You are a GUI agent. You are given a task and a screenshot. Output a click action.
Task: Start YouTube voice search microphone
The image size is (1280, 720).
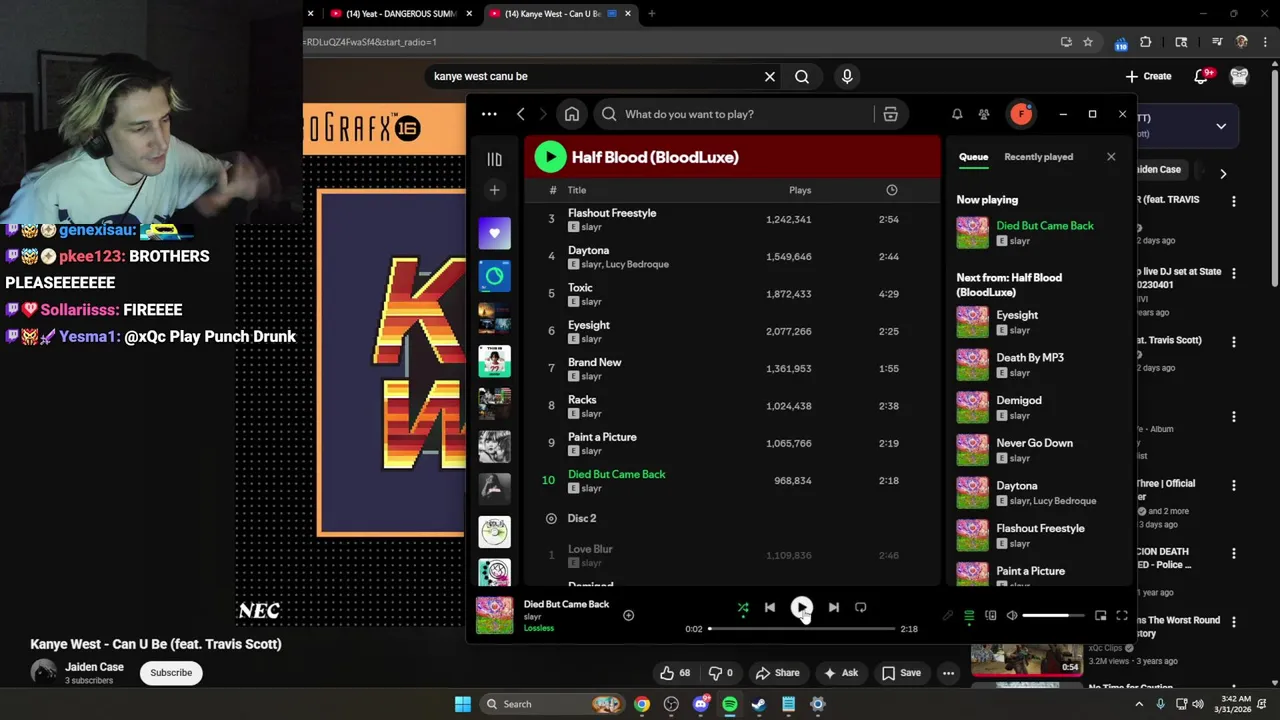[847, 76]
